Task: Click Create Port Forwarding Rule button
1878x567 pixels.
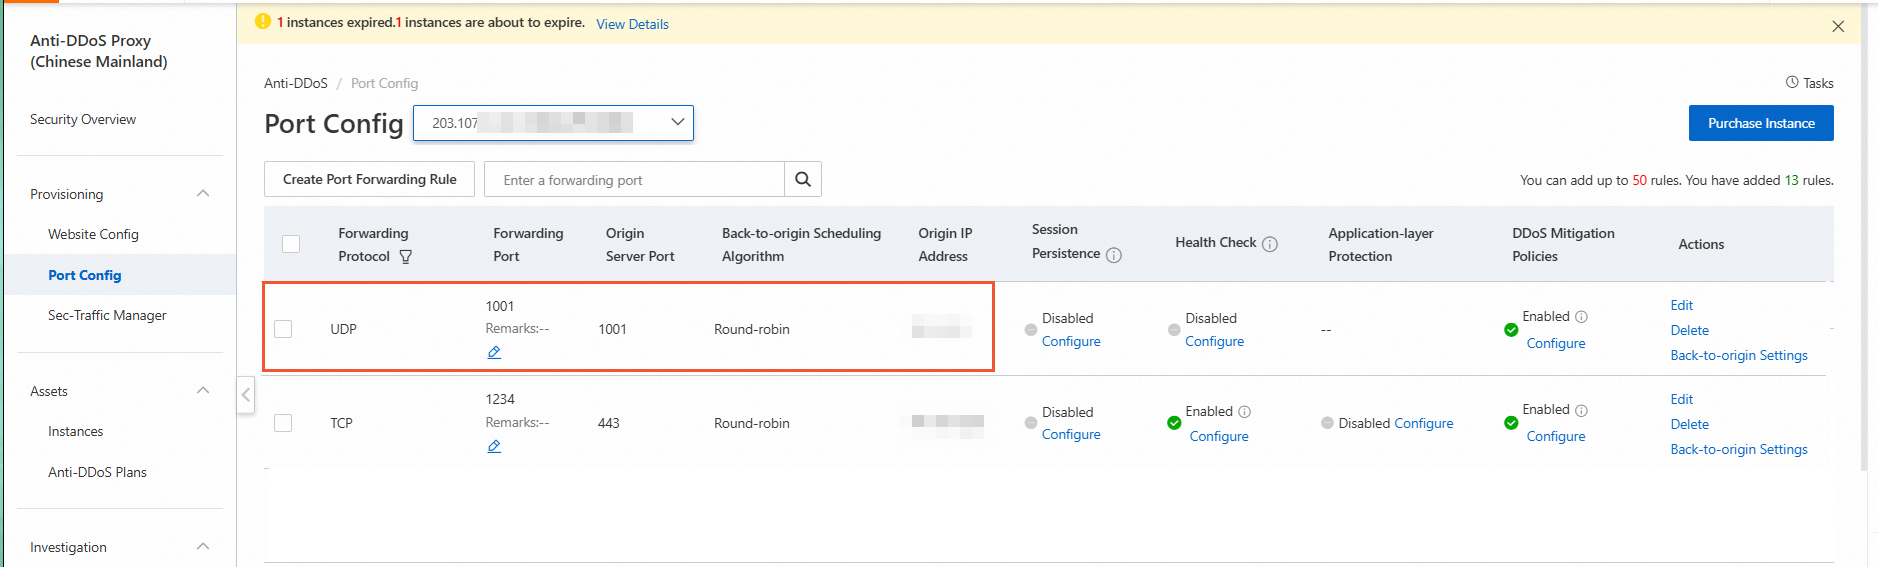Action: tap(369, 180)
